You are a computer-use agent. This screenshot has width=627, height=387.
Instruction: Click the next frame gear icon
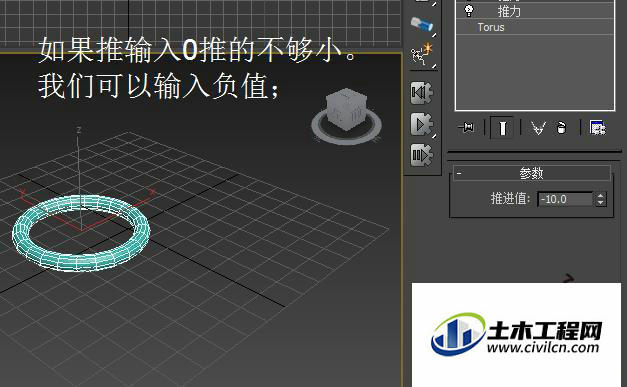[421, 155]
